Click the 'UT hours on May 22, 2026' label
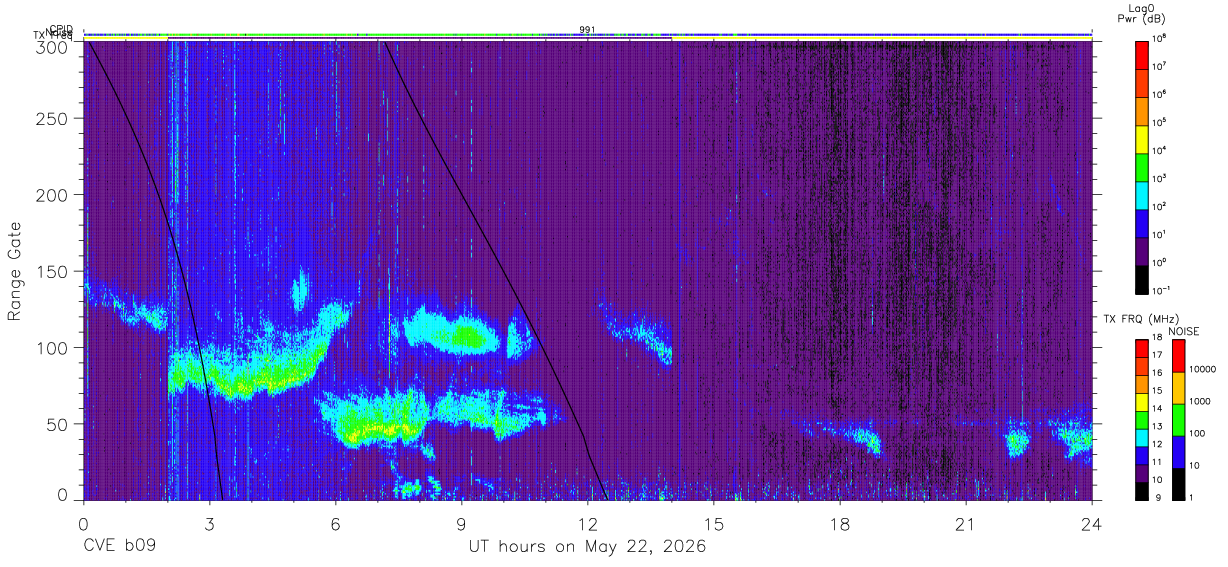 point(587,547)
